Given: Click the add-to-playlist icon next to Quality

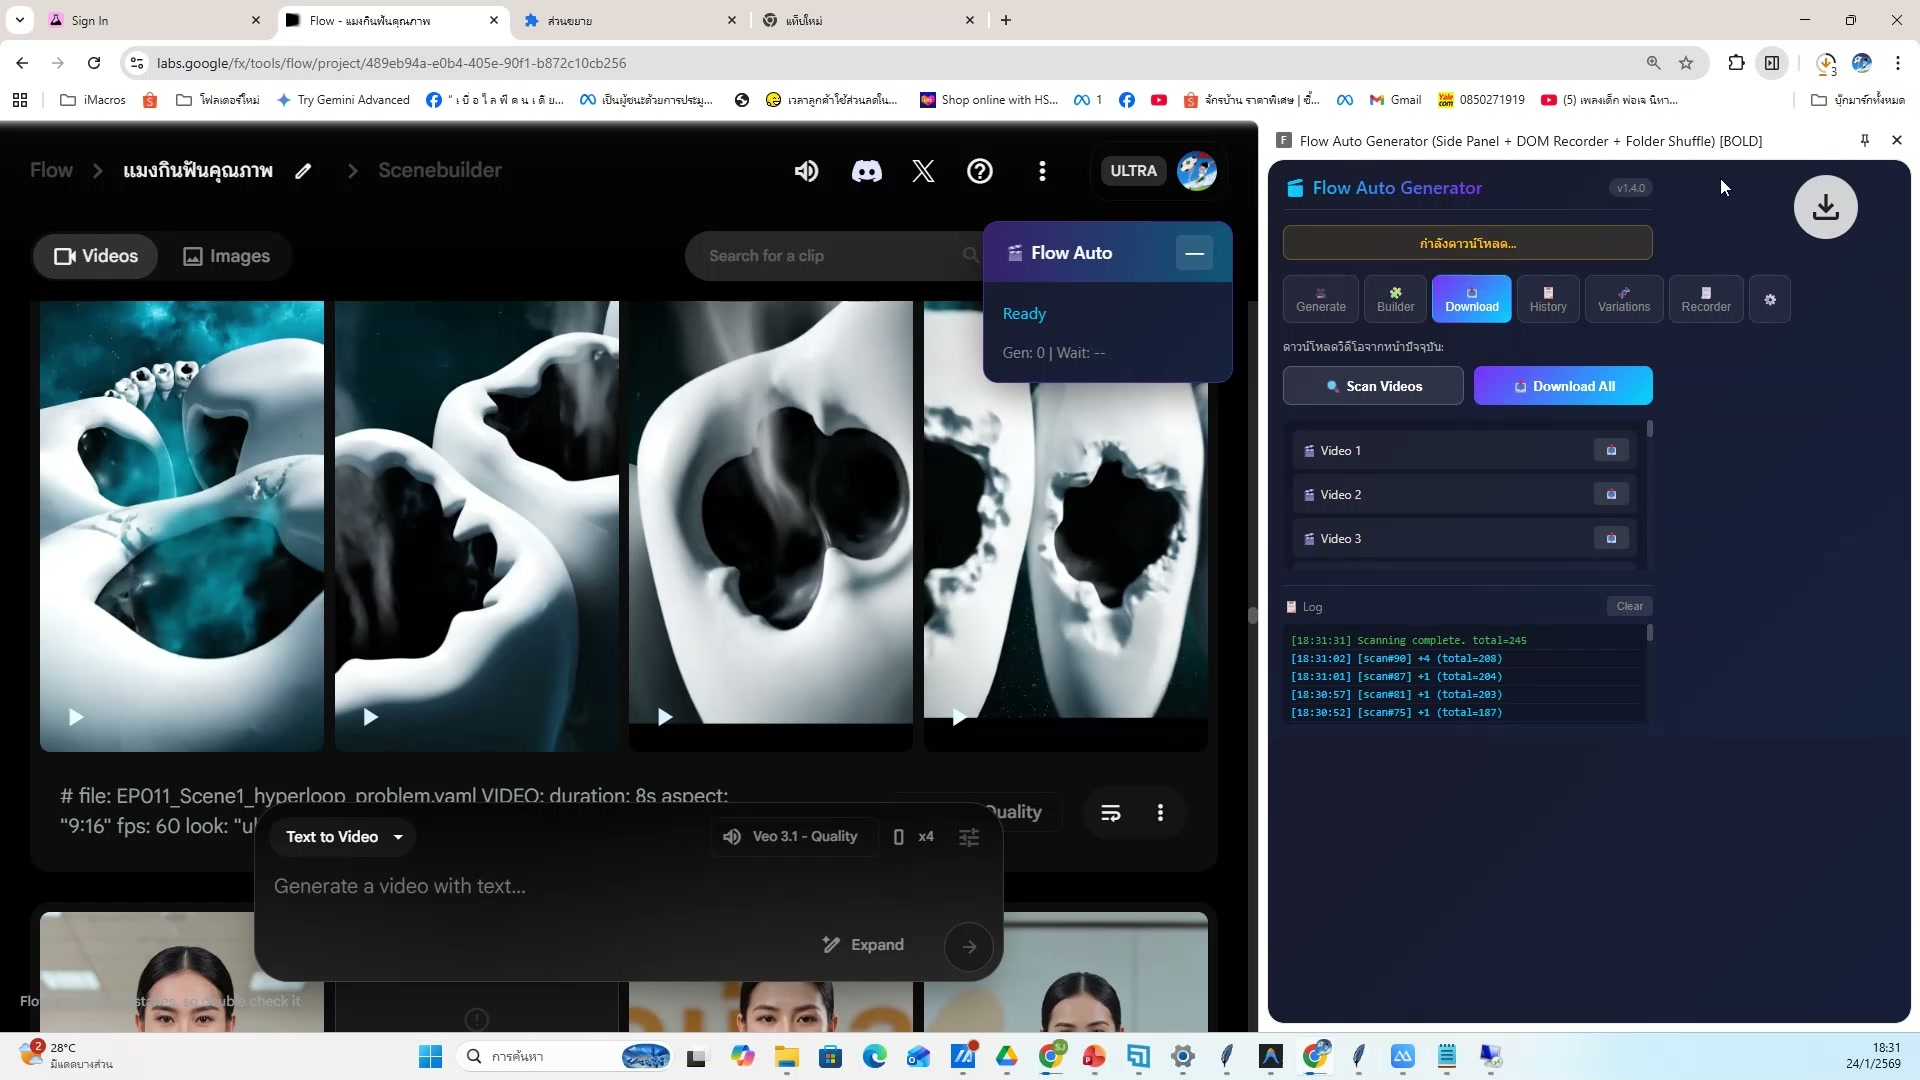Looking at the screenshot, I should click(x=1111, y=812).
